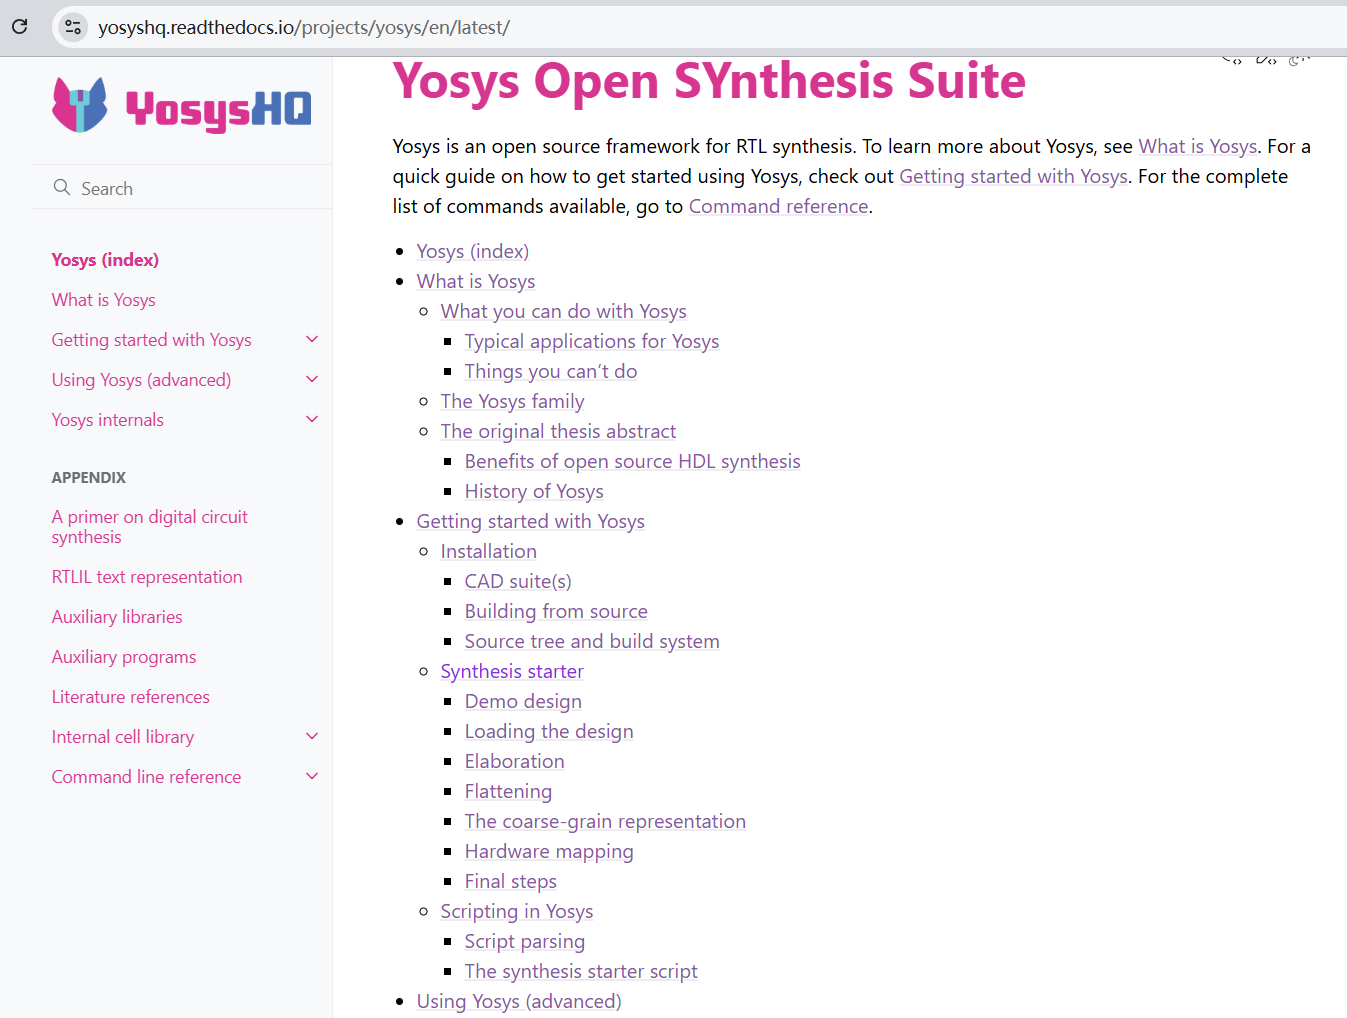Open Getting started with Yosys in the sidebar
Screen dimensions: 1347x1018
(151, 340)
